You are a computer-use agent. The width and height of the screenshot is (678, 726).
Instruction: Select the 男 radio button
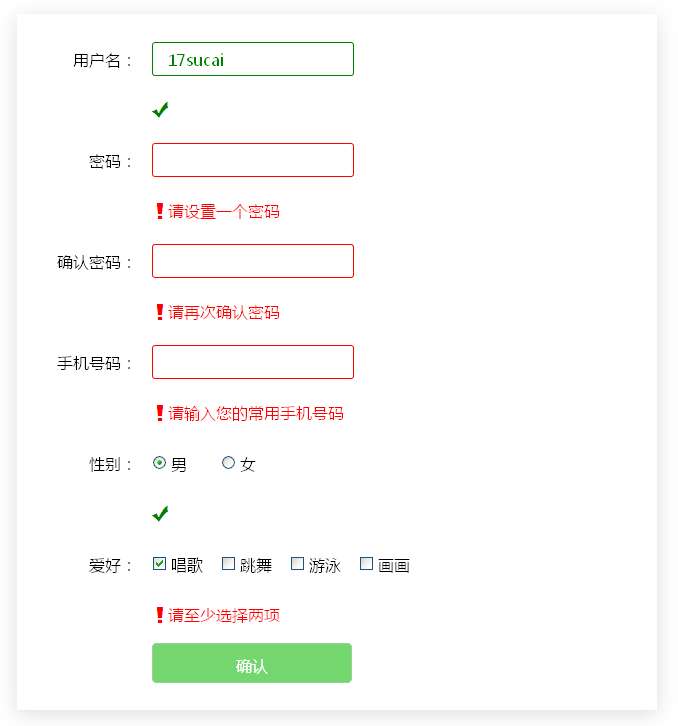pos(159,463)
